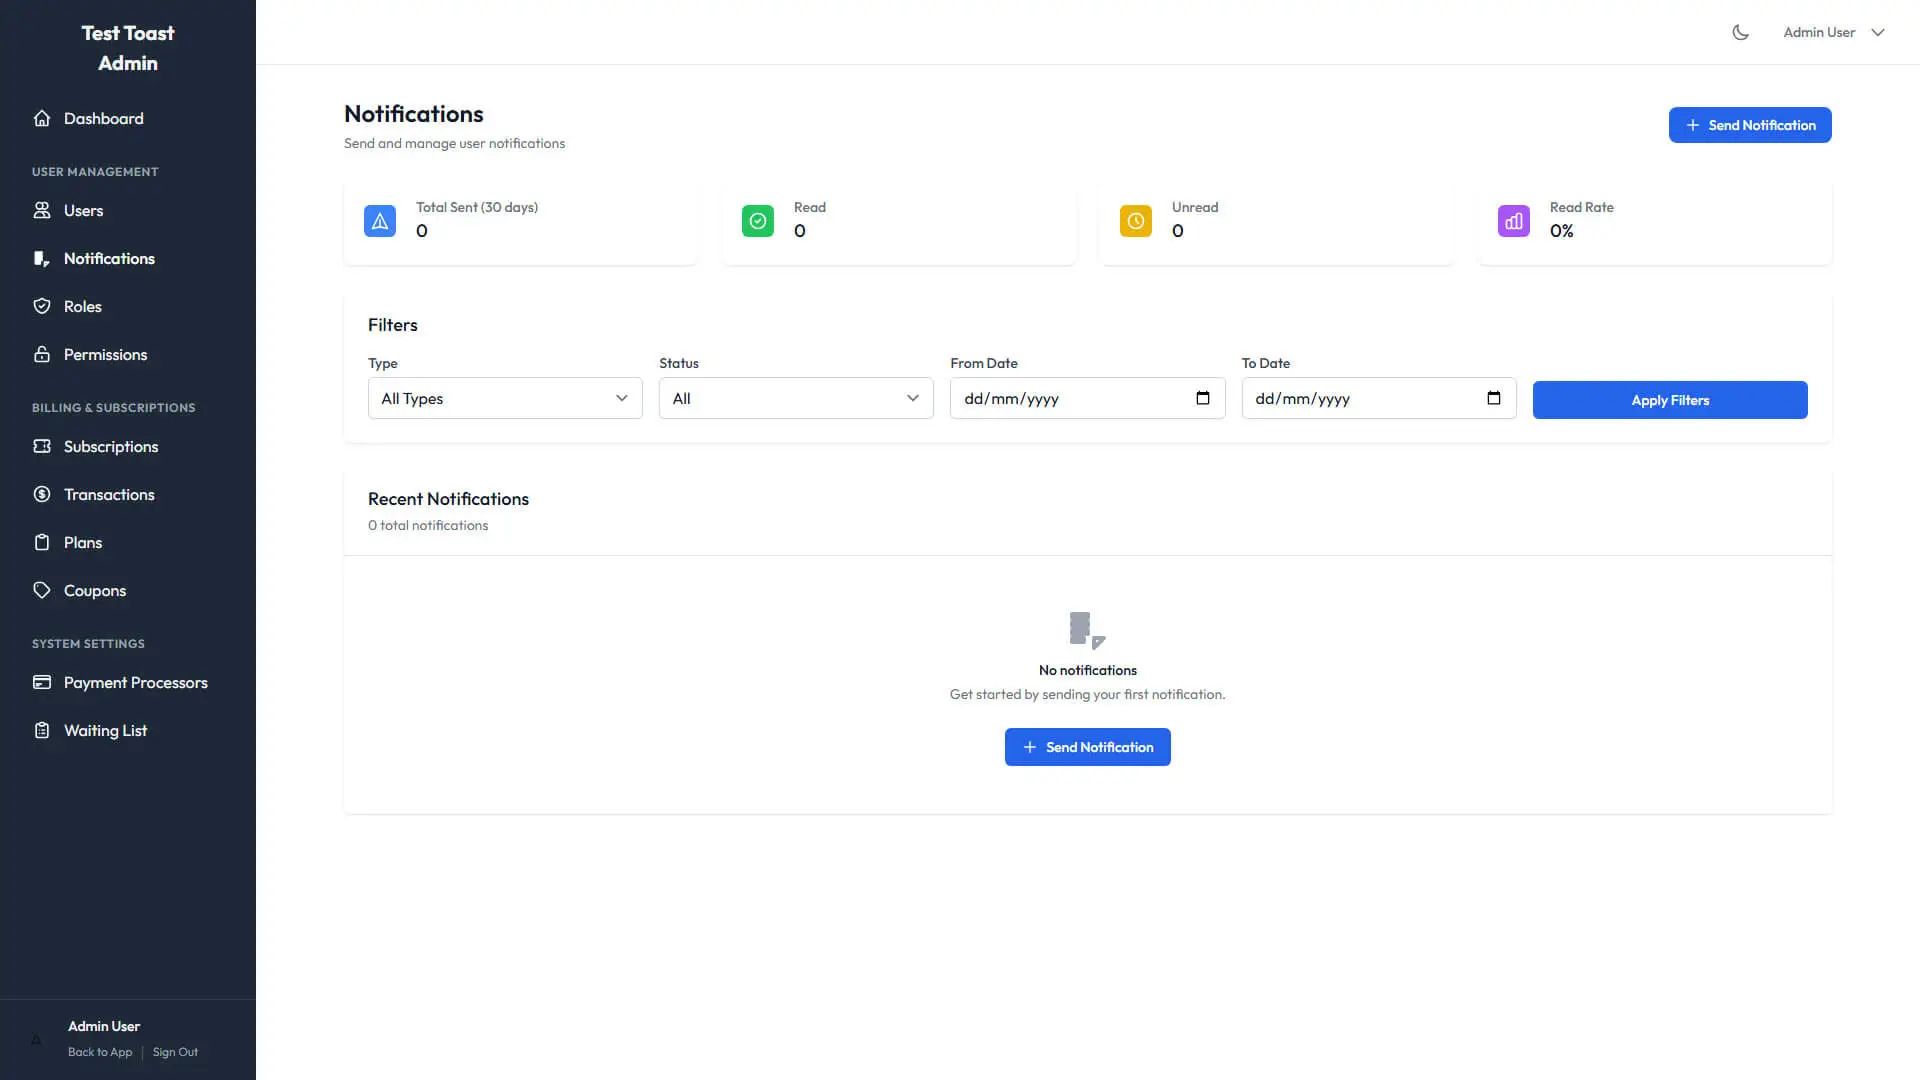Image resolution: width=1920 pixels, height=1080 pixels.
Task: Toggle dark mode with the moon icon
Action: 1740,32
